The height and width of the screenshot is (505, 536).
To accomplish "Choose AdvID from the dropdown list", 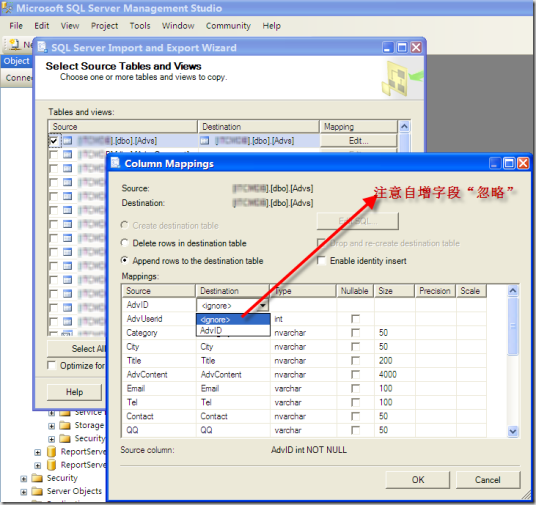I will coord(233,330).
